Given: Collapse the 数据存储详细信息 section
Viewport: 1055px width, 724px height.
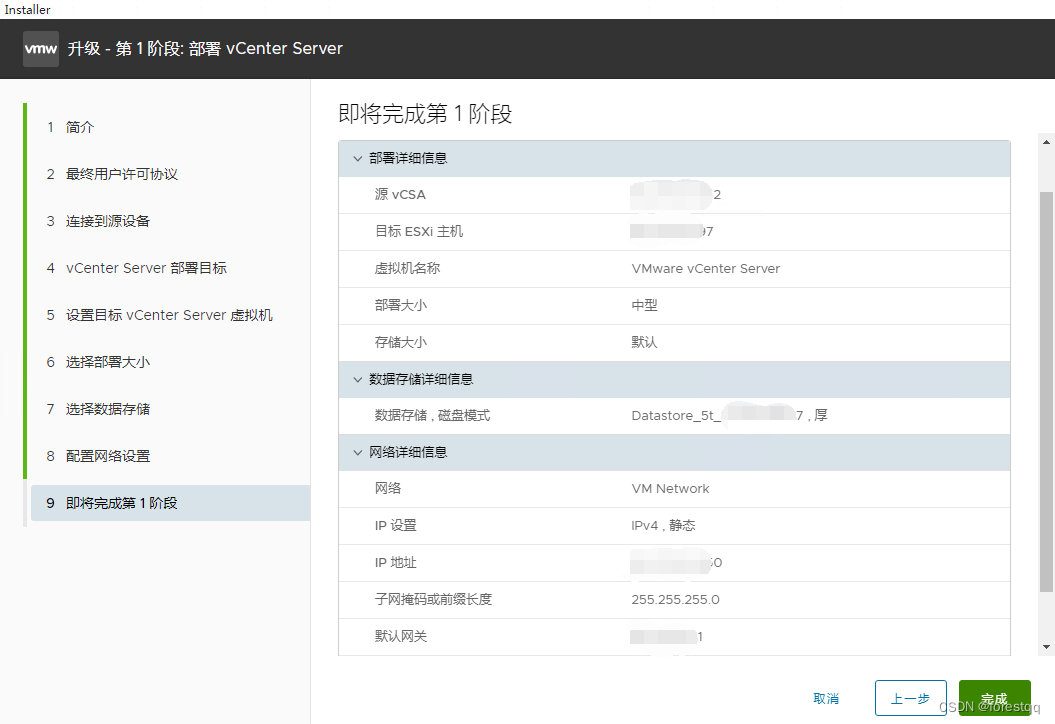Looking at the screenshot, I should pyautogui.click(x=357, y=379).
